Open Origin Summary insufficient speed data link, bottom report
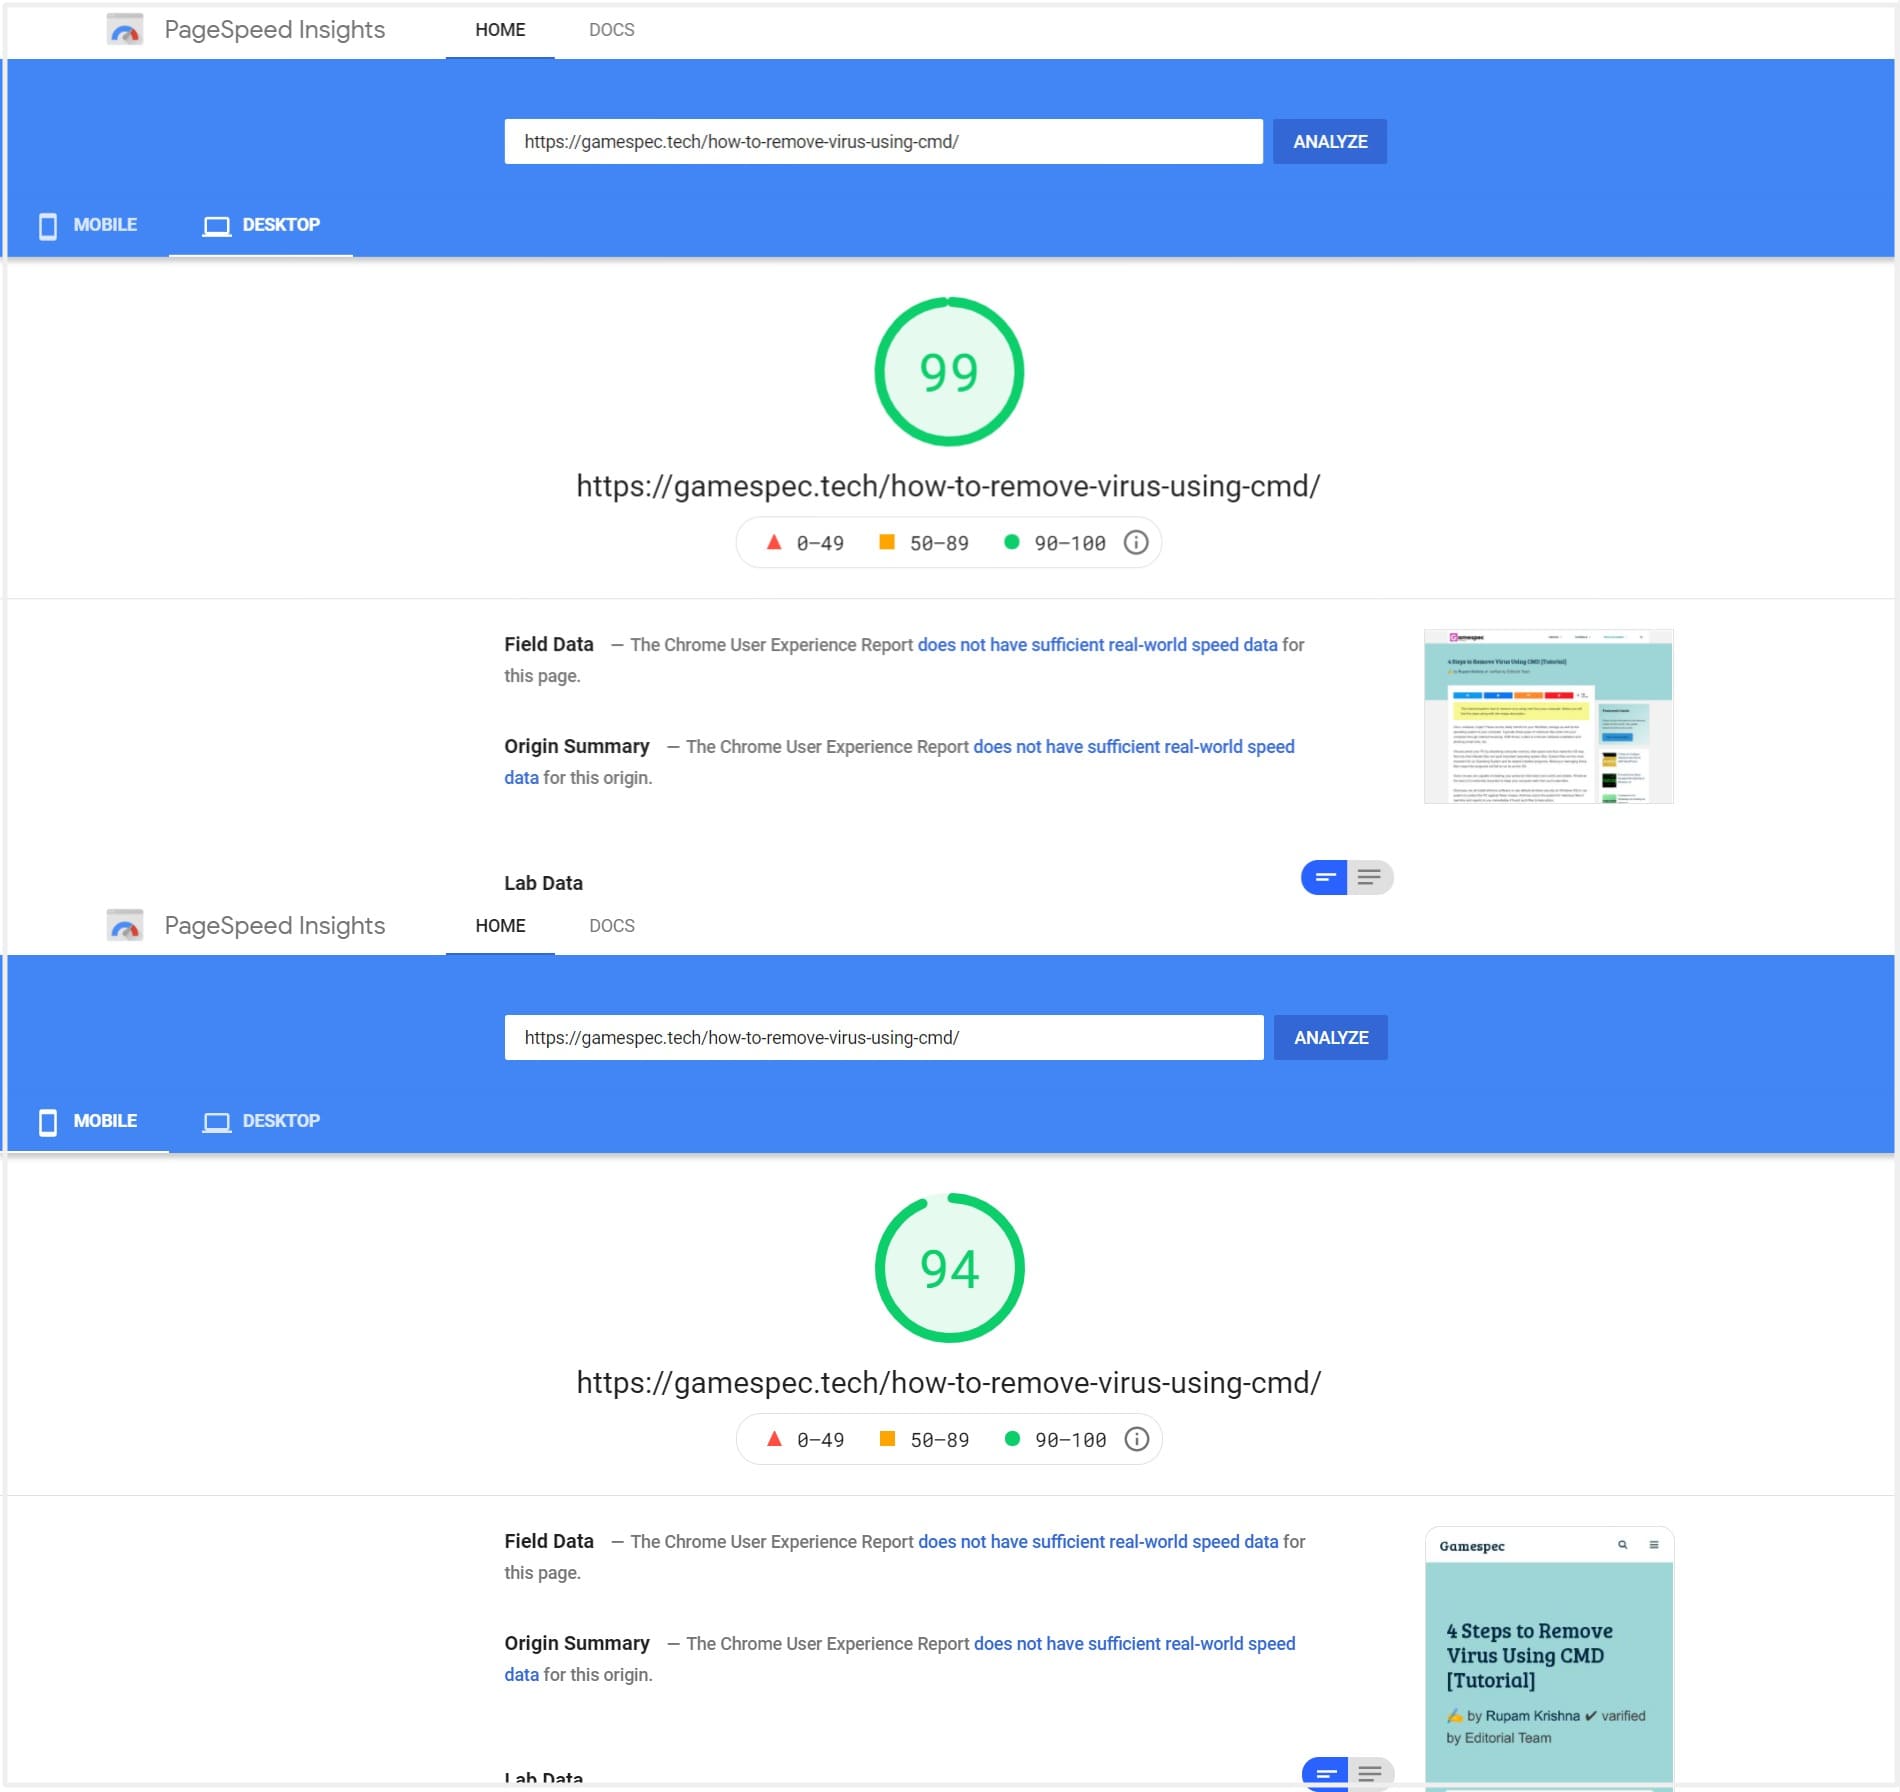The image size is (1900, 1792). pyautogui.click(x=1134, y=1644)
